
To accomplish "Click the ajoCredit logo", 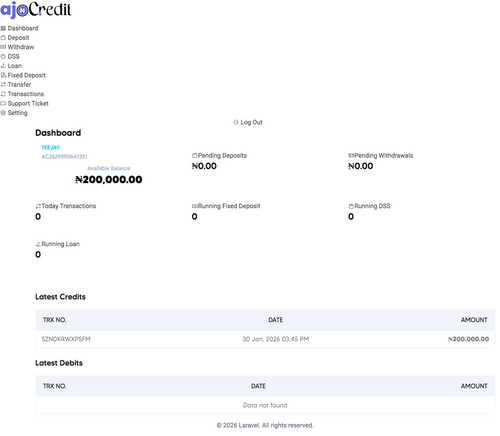I will click(36, 9).
